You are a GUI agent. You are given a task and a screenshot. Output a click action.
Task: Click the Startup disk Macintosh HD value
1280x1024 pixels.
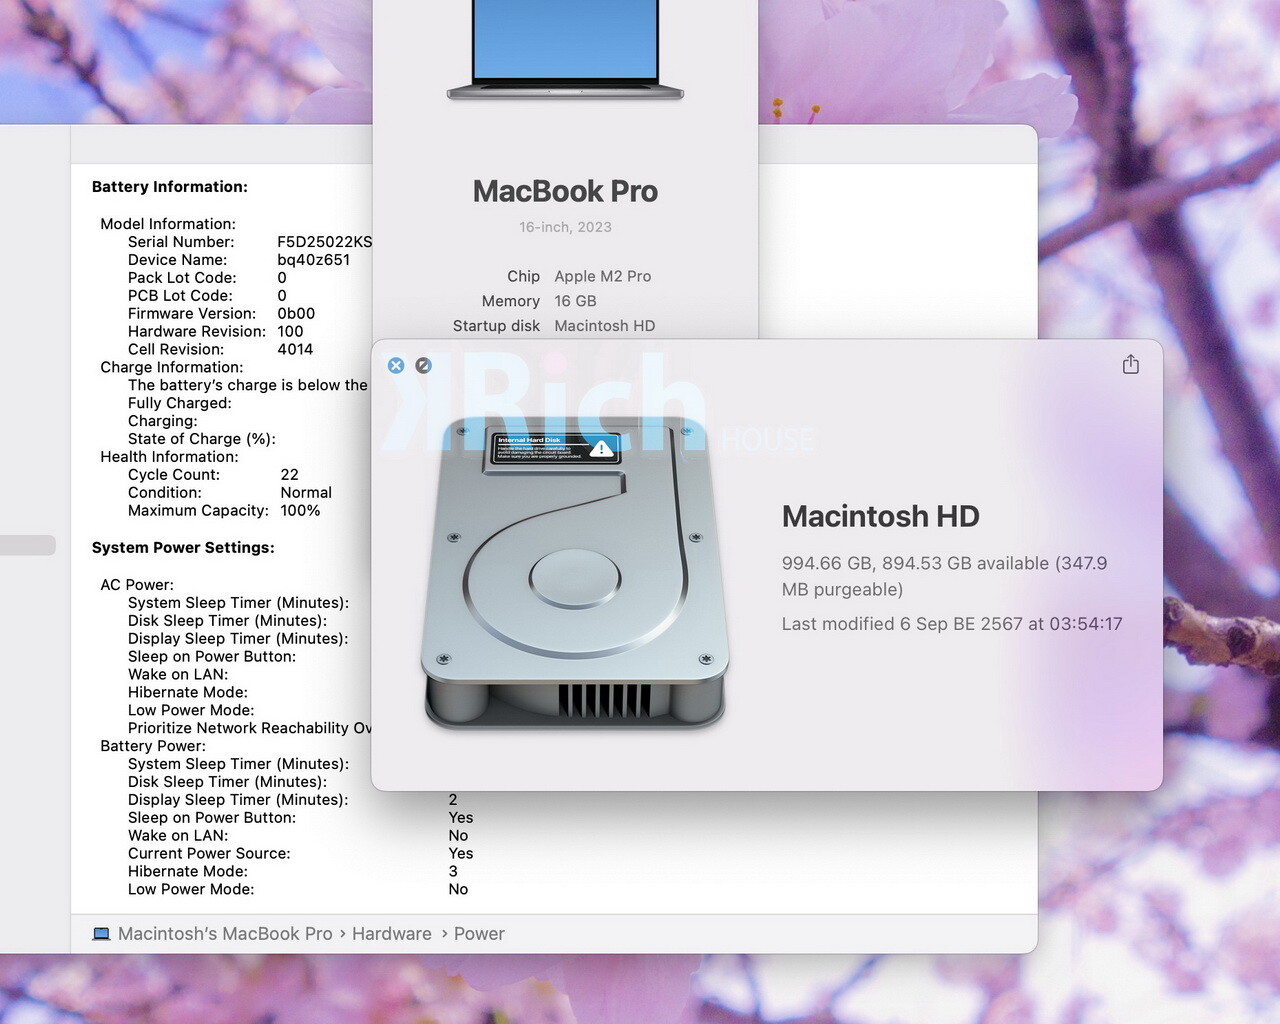tap(605, 326)
